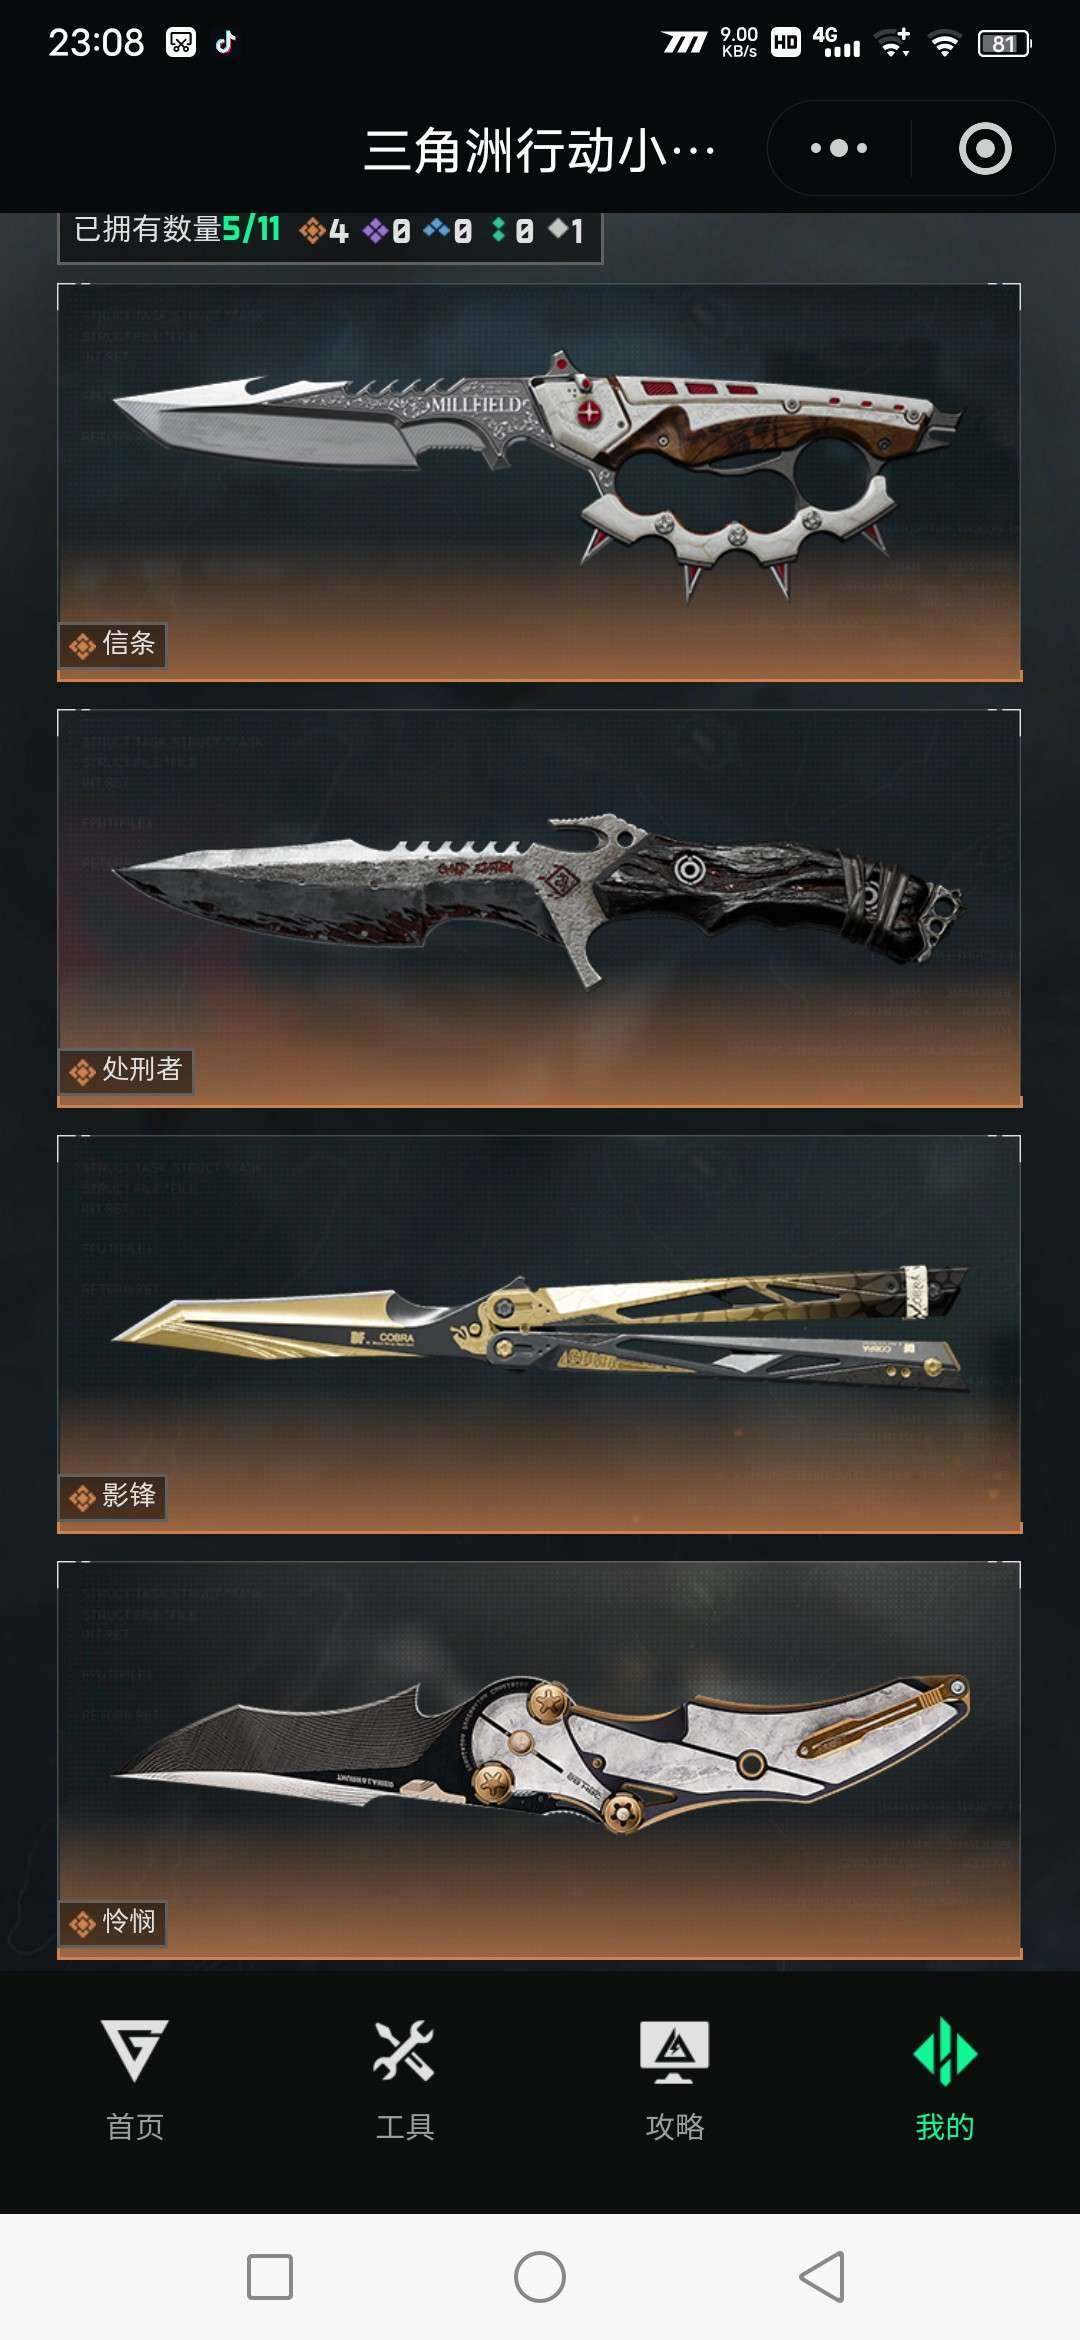Select the 我的 green profile icon

(x=945, y=2051)
